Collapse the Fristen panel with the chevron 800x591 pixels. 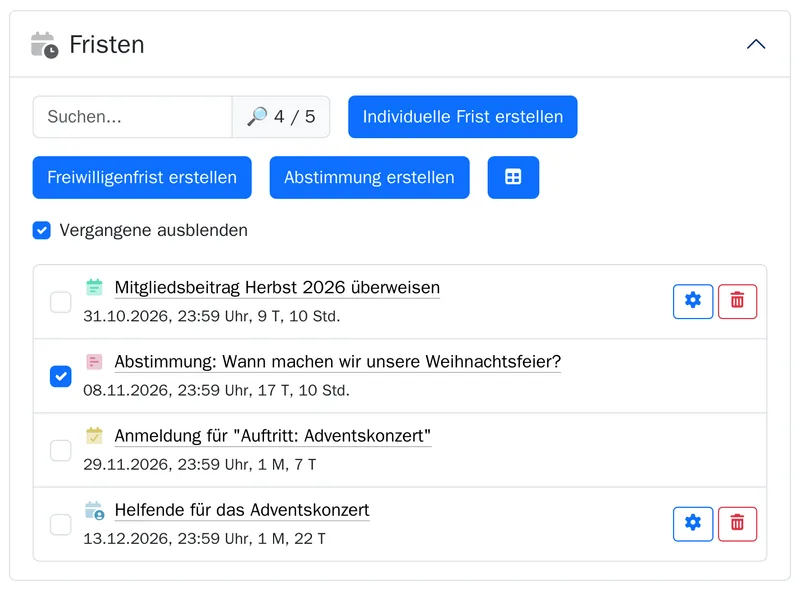click(x=756, y=44)
